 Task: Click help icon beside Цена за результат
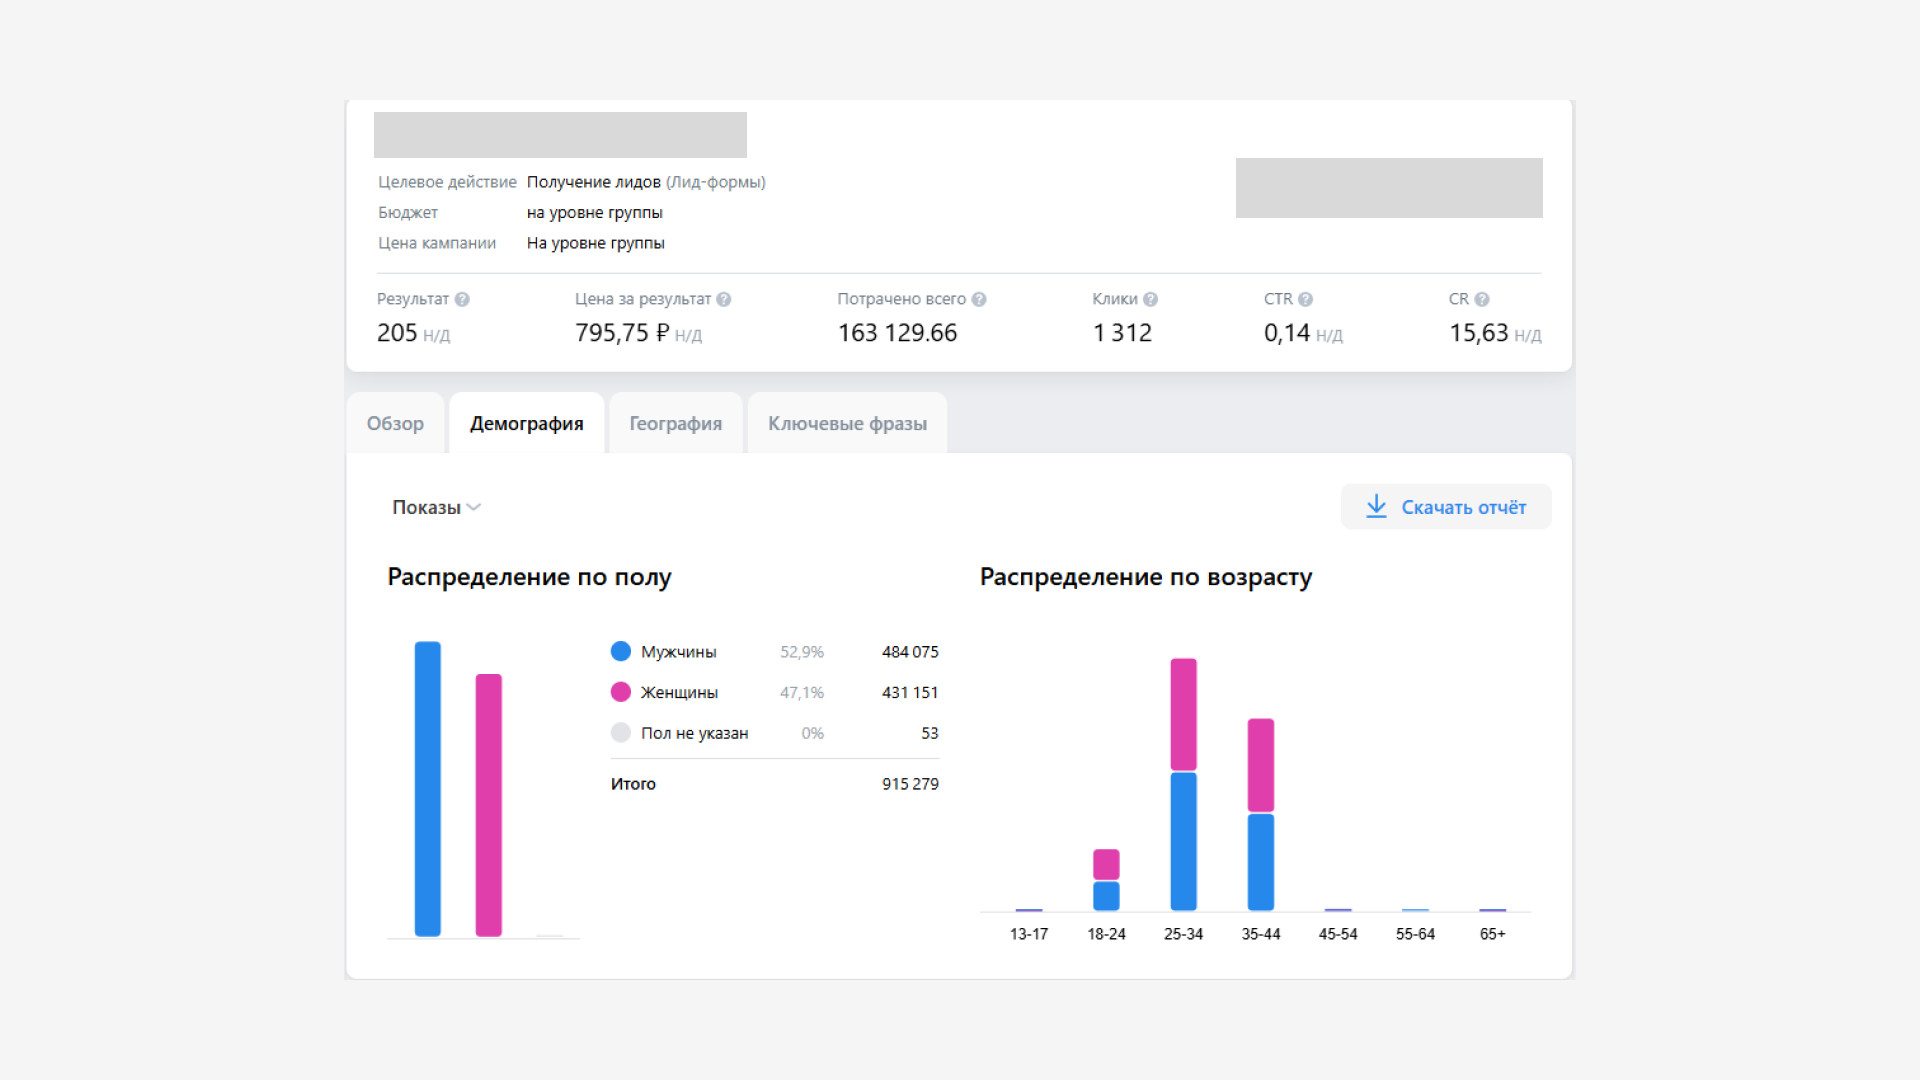pos(724,299)
